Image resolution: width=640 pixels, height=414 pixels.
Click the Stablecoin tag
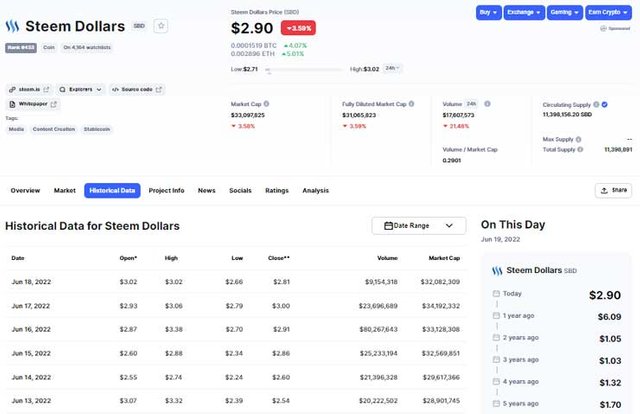pyautogui.click(x=97, y=129)
